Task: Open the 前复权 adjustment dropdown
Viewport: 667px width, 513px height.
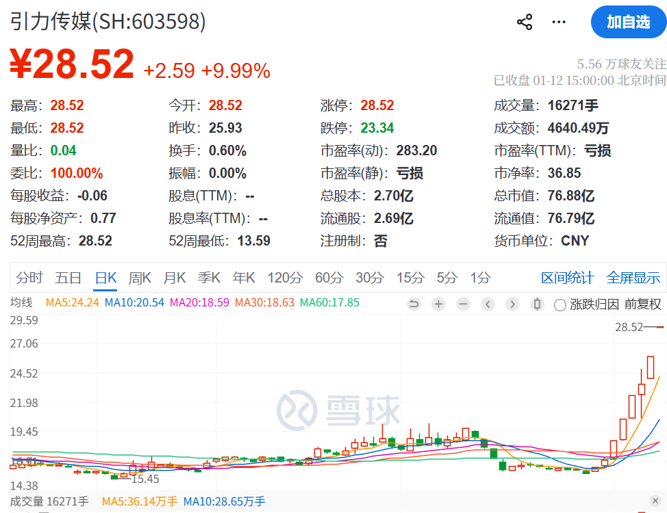Action: tap(642, 304)
